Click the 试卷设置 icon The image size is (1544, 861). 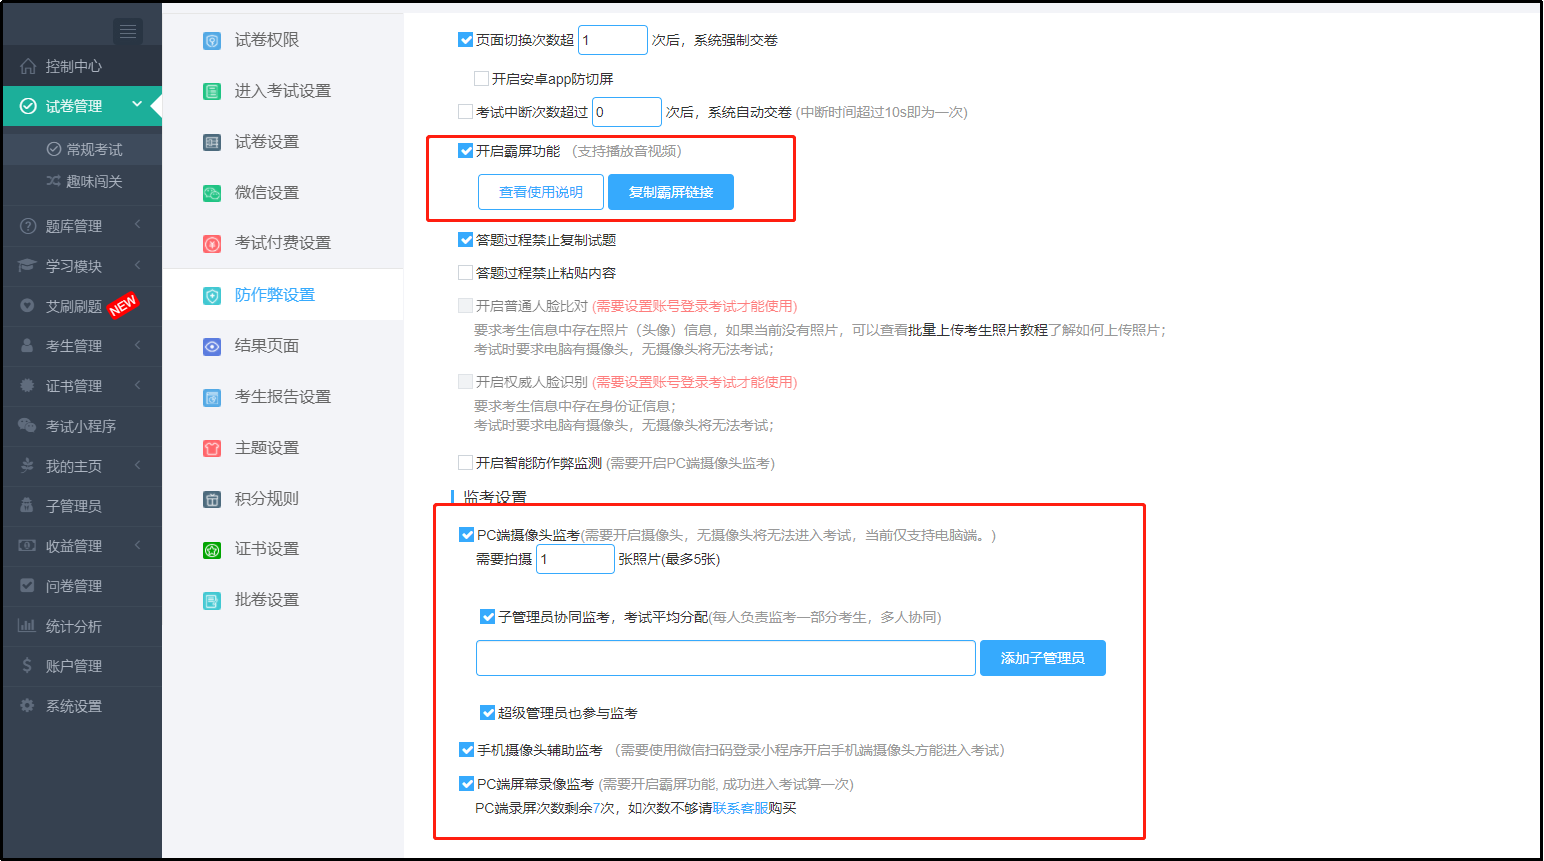(212, 143)
